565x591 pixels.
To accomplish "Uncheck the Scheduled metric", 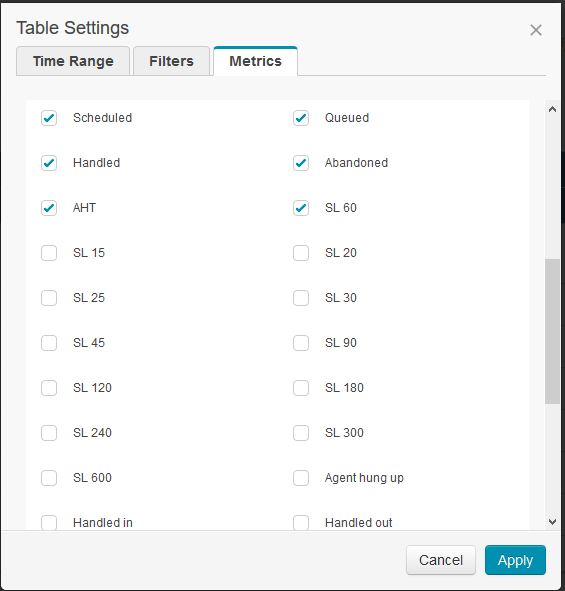I will (x=49, y=118).
